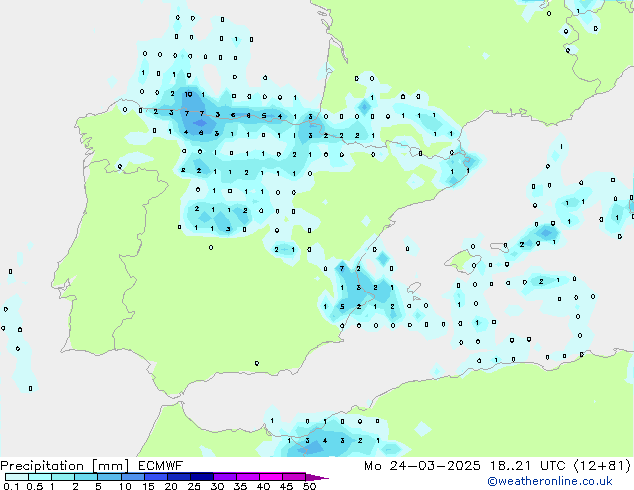Click the 'Mo' weekday text
The image size is (634, 490).
coord(373,466)
